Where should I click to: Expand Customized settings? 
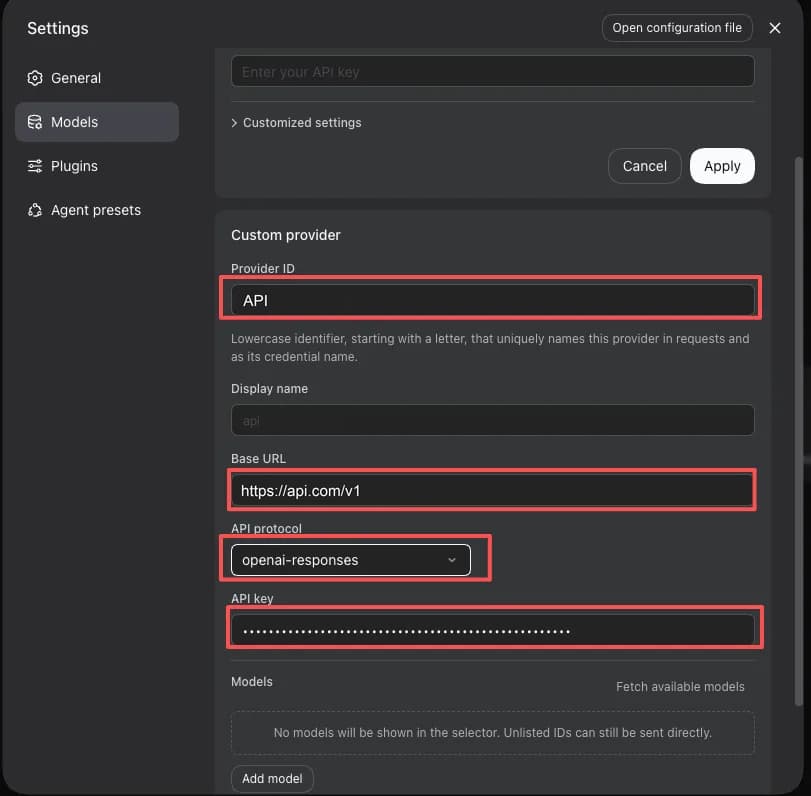tap(296, 123)
